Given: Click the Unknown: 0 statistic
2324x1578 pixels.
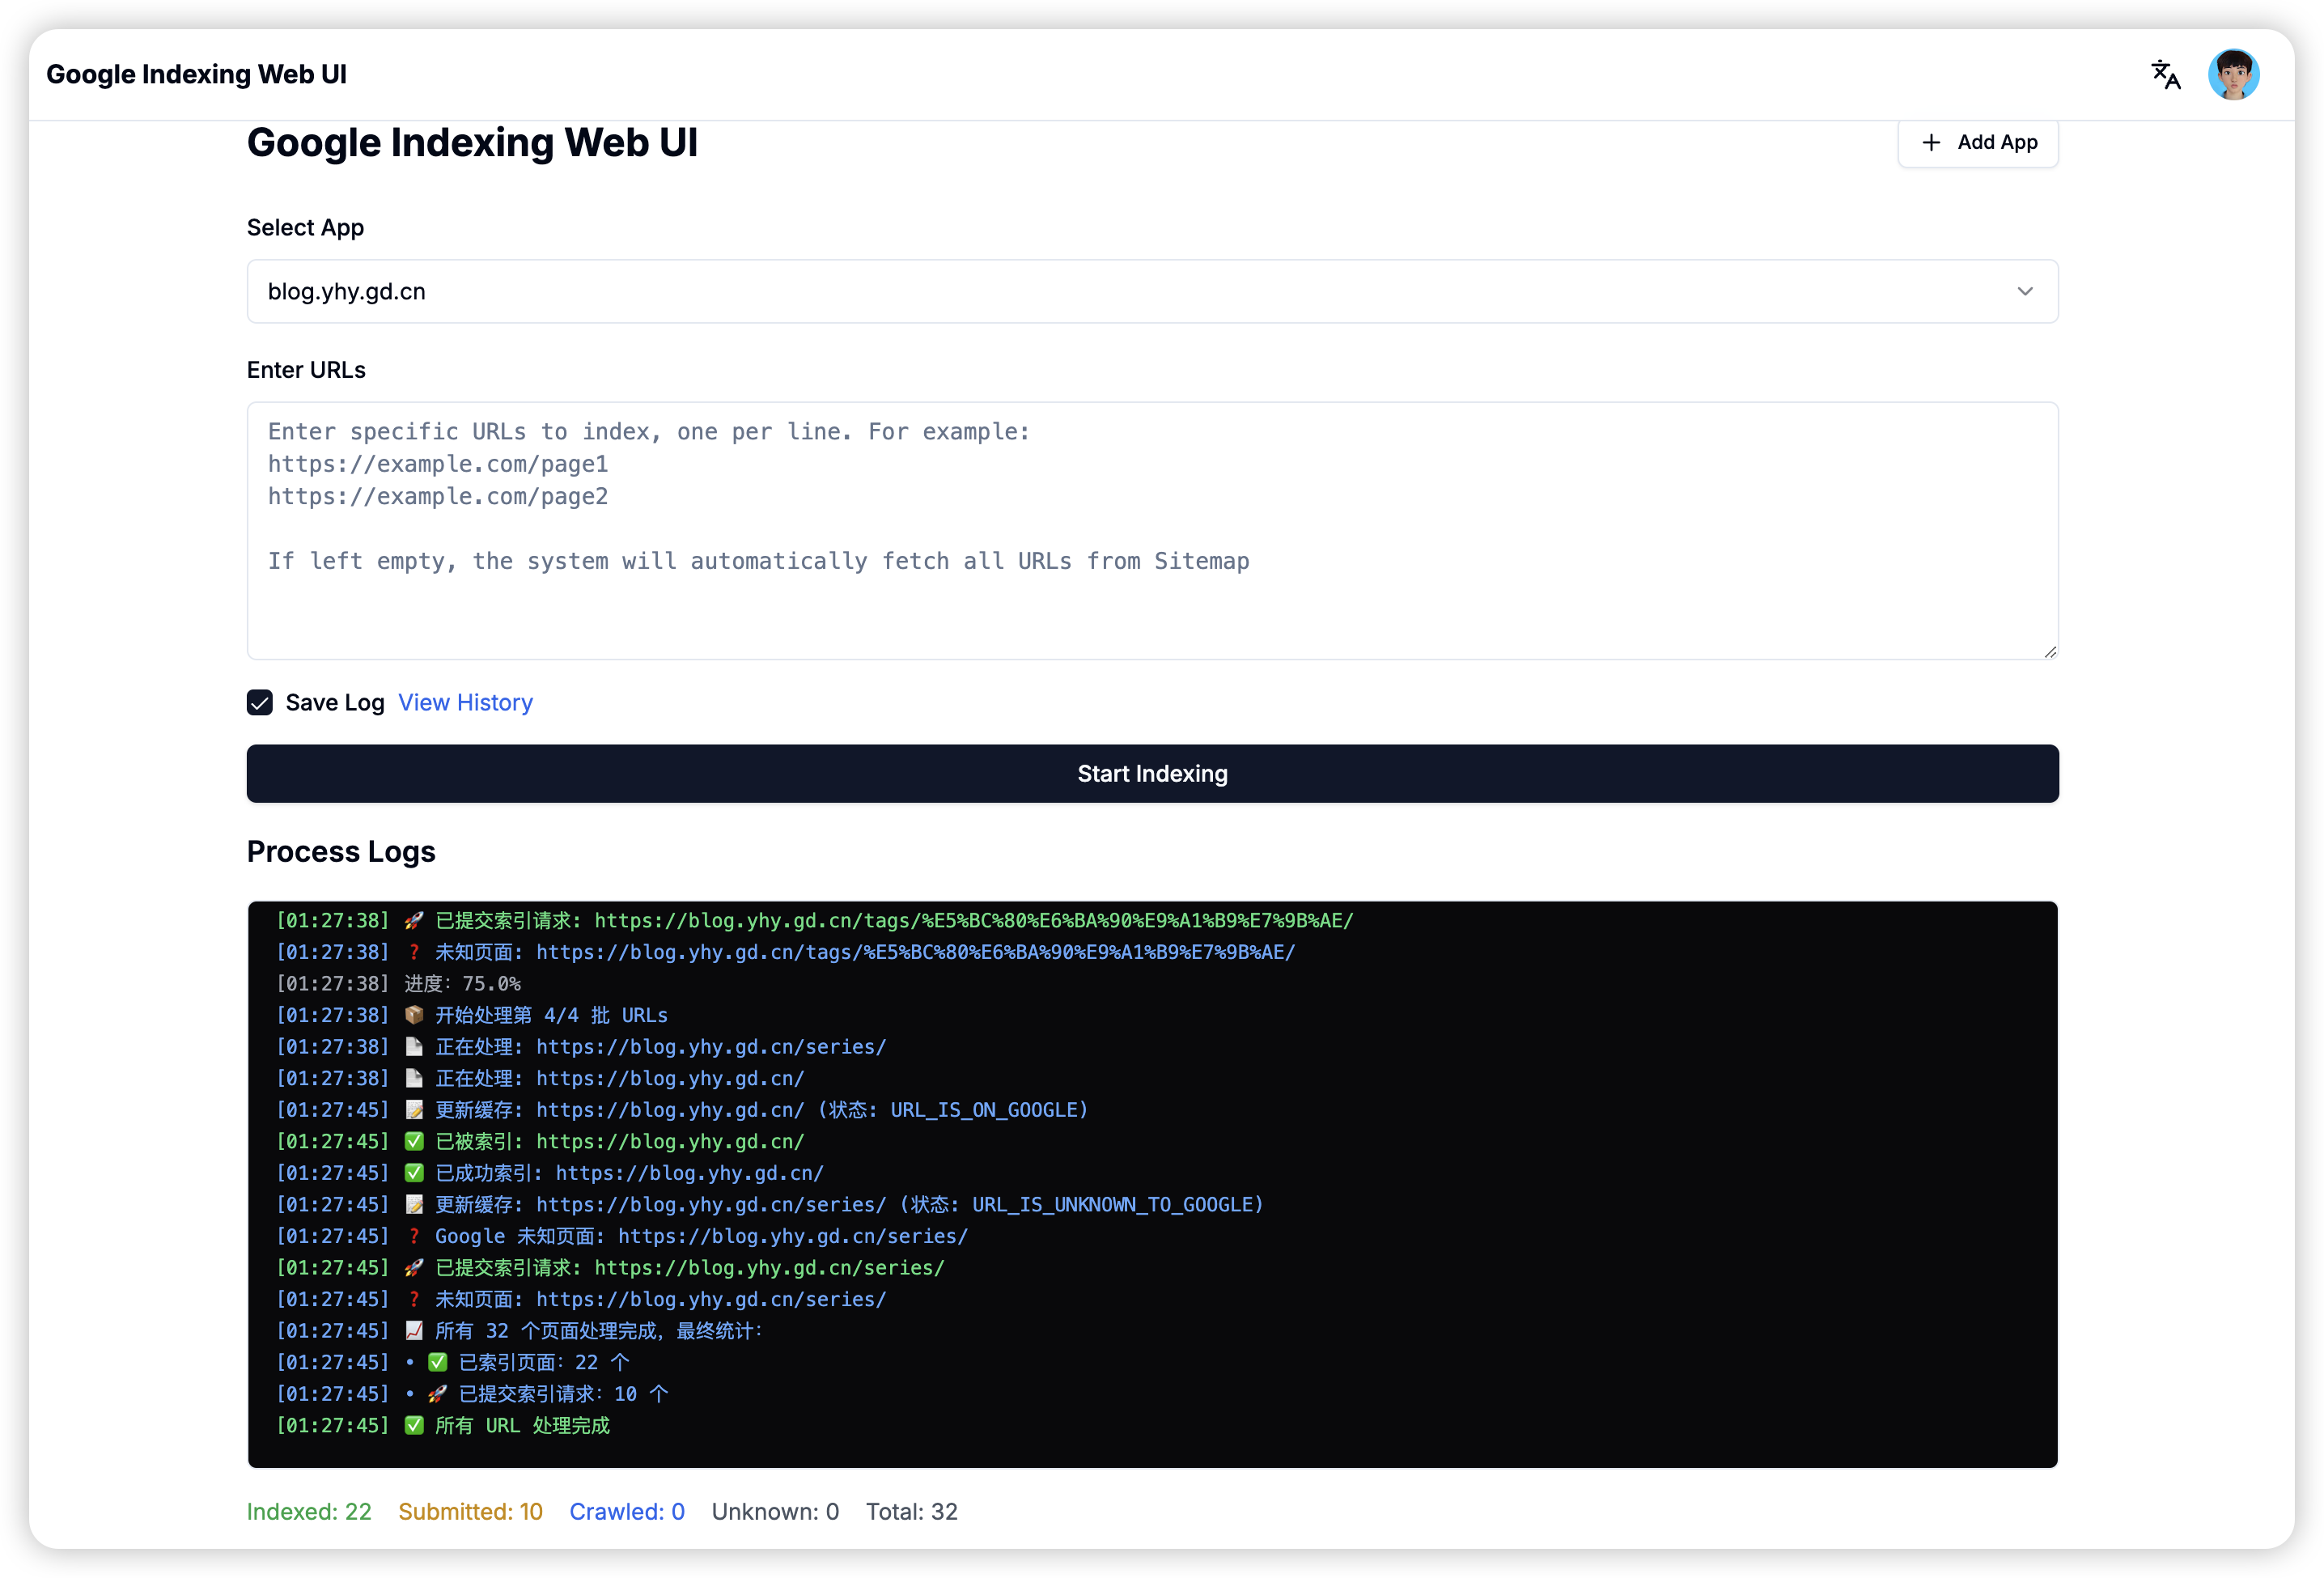Looking at the screenshot, I should 775,1512.
